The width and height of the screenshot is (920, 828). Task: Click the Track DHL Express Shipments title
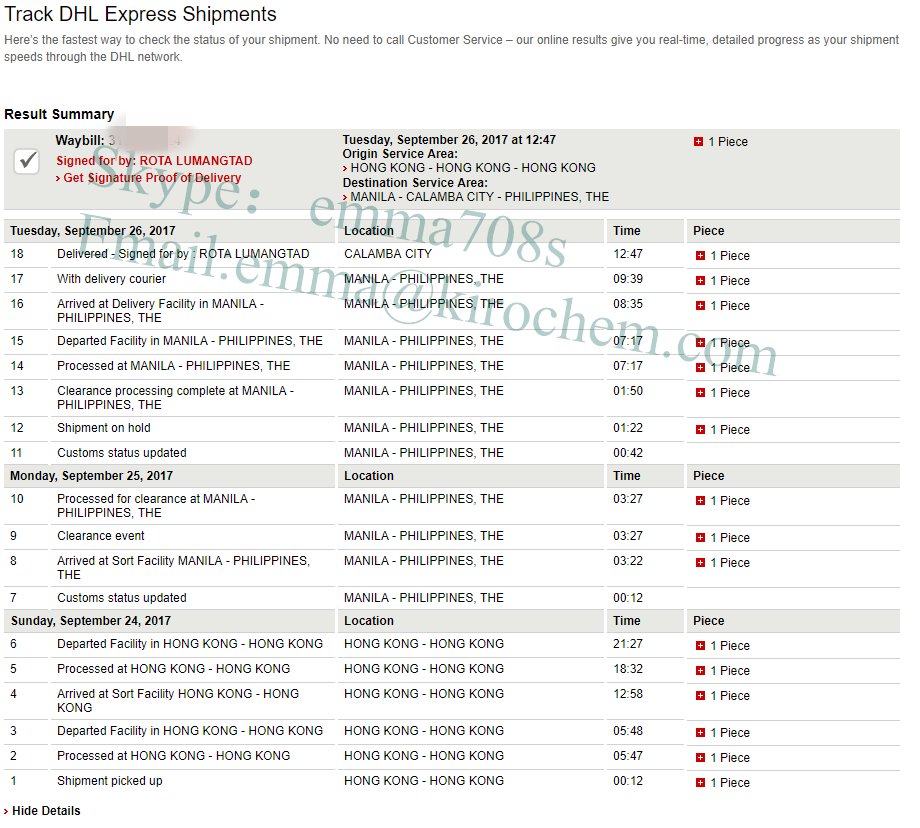point(140,14)
